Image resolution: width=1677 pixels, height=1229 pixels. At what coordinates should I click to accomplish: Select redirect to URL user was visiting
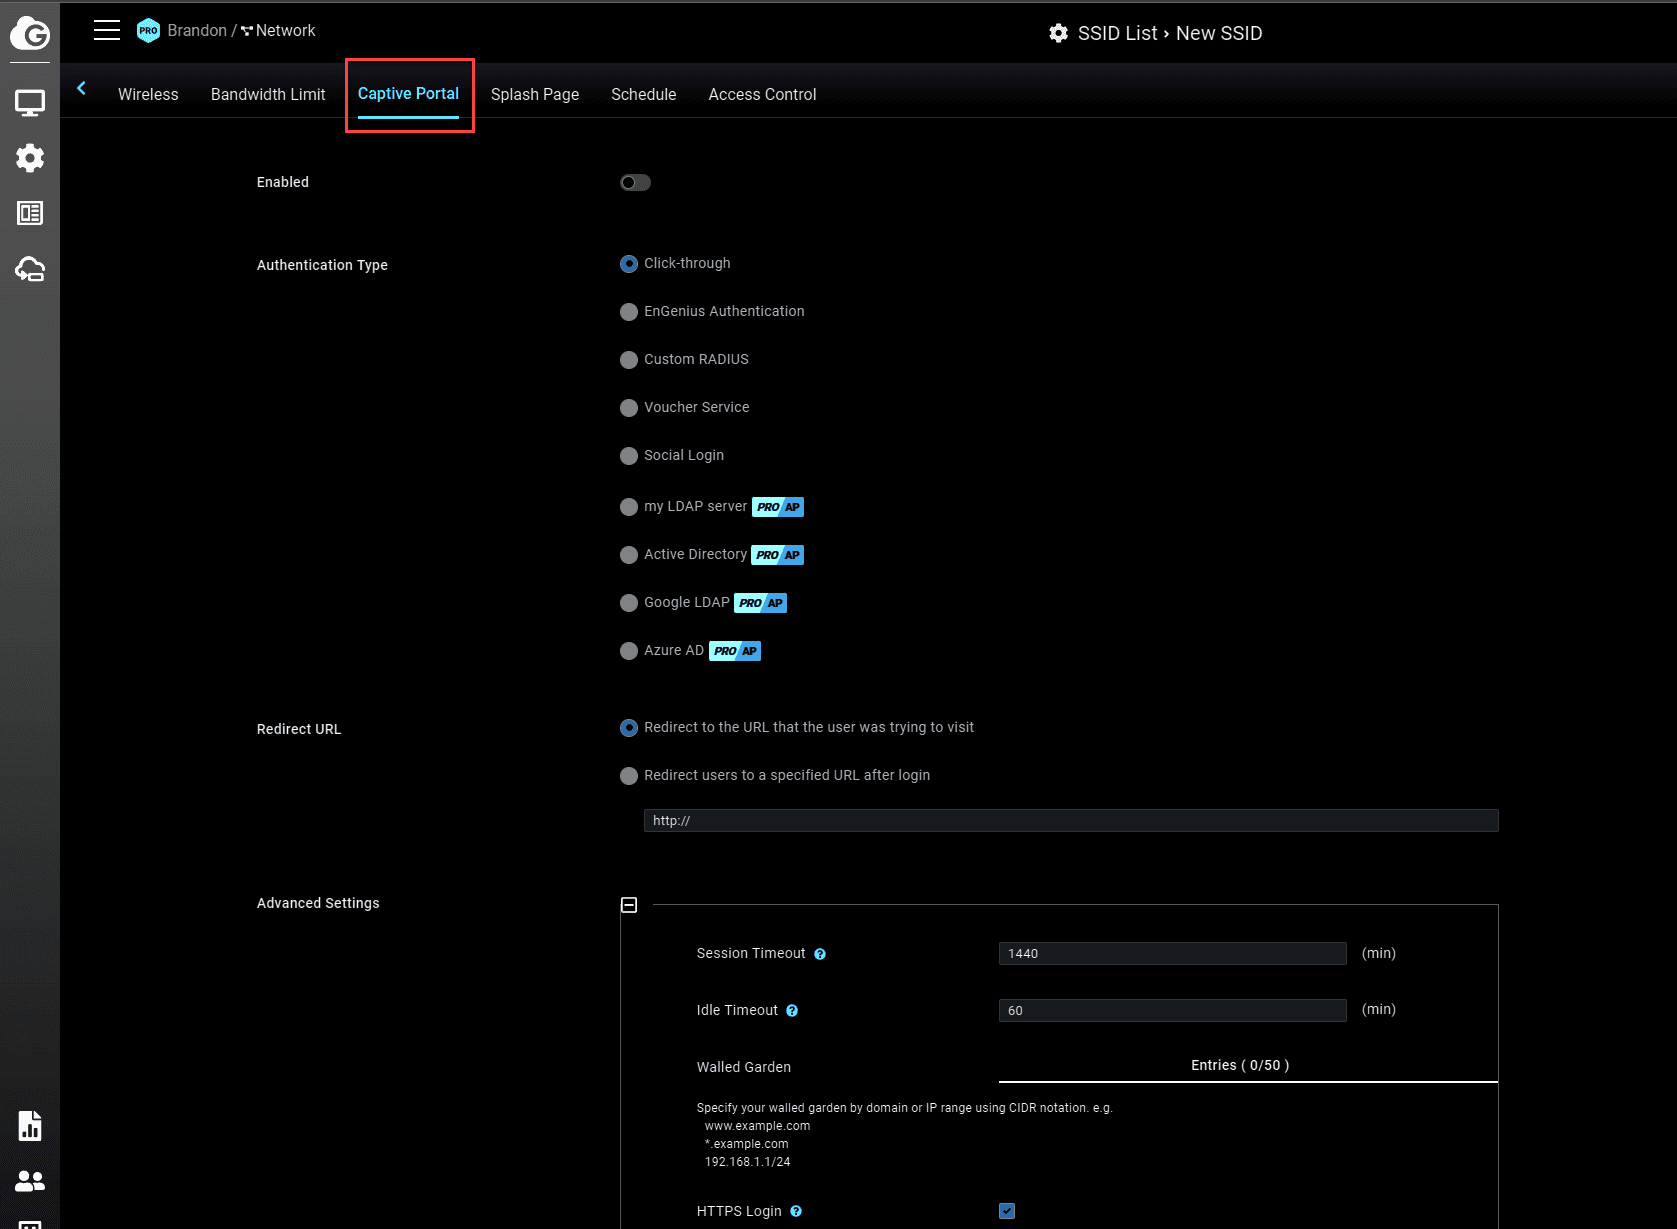coord(629,728)
